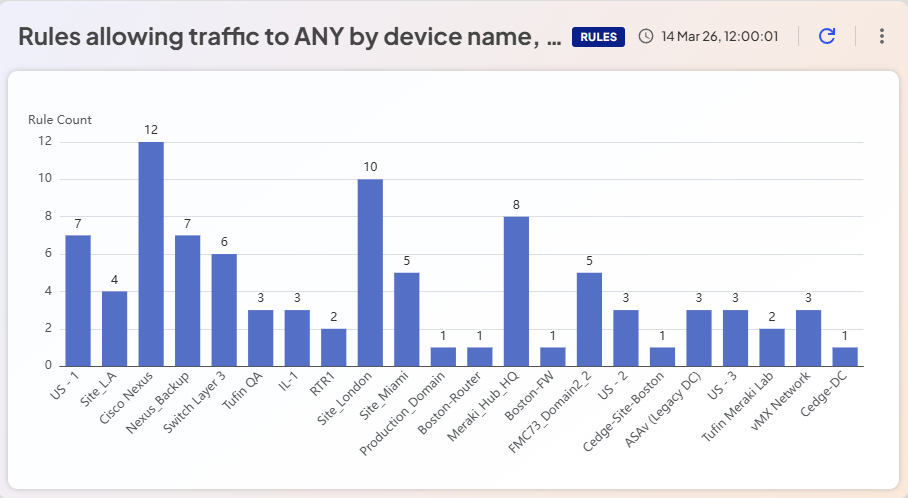Select the Site_Miami bar

pos(407,320)
